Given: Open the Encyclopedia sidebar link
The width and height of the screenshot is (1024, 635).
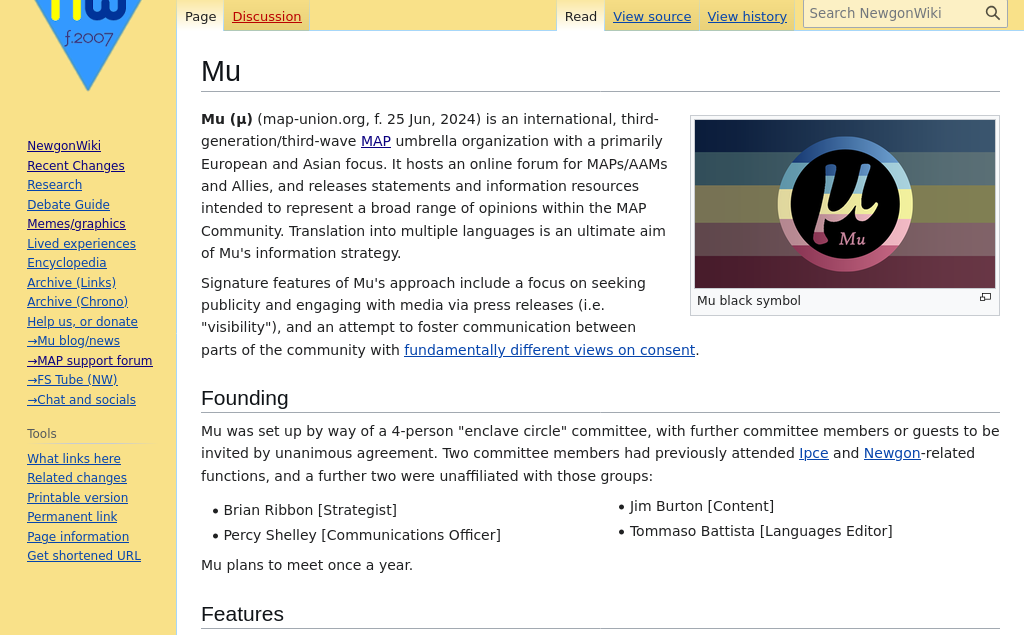Looking at the screenshot, I should (67, 263).
